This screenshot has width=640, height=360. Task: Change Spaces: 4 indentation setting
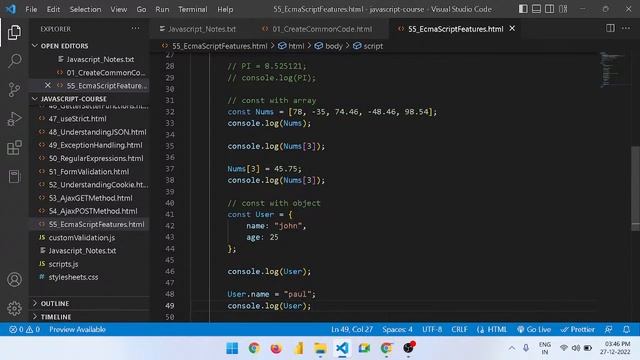click(397, 329)
